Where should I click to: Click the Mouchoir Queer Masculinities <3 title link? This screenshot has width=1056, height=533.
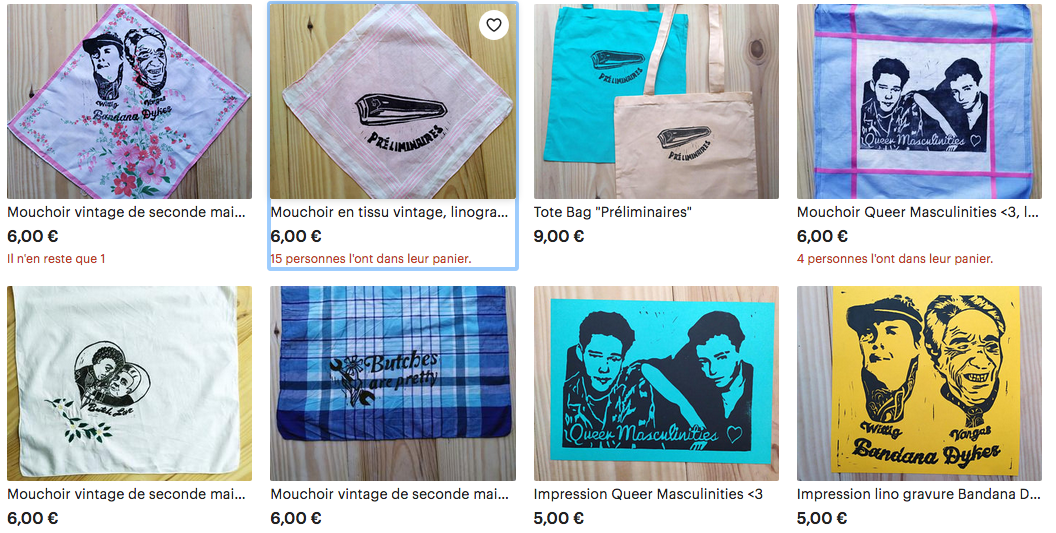919,212
